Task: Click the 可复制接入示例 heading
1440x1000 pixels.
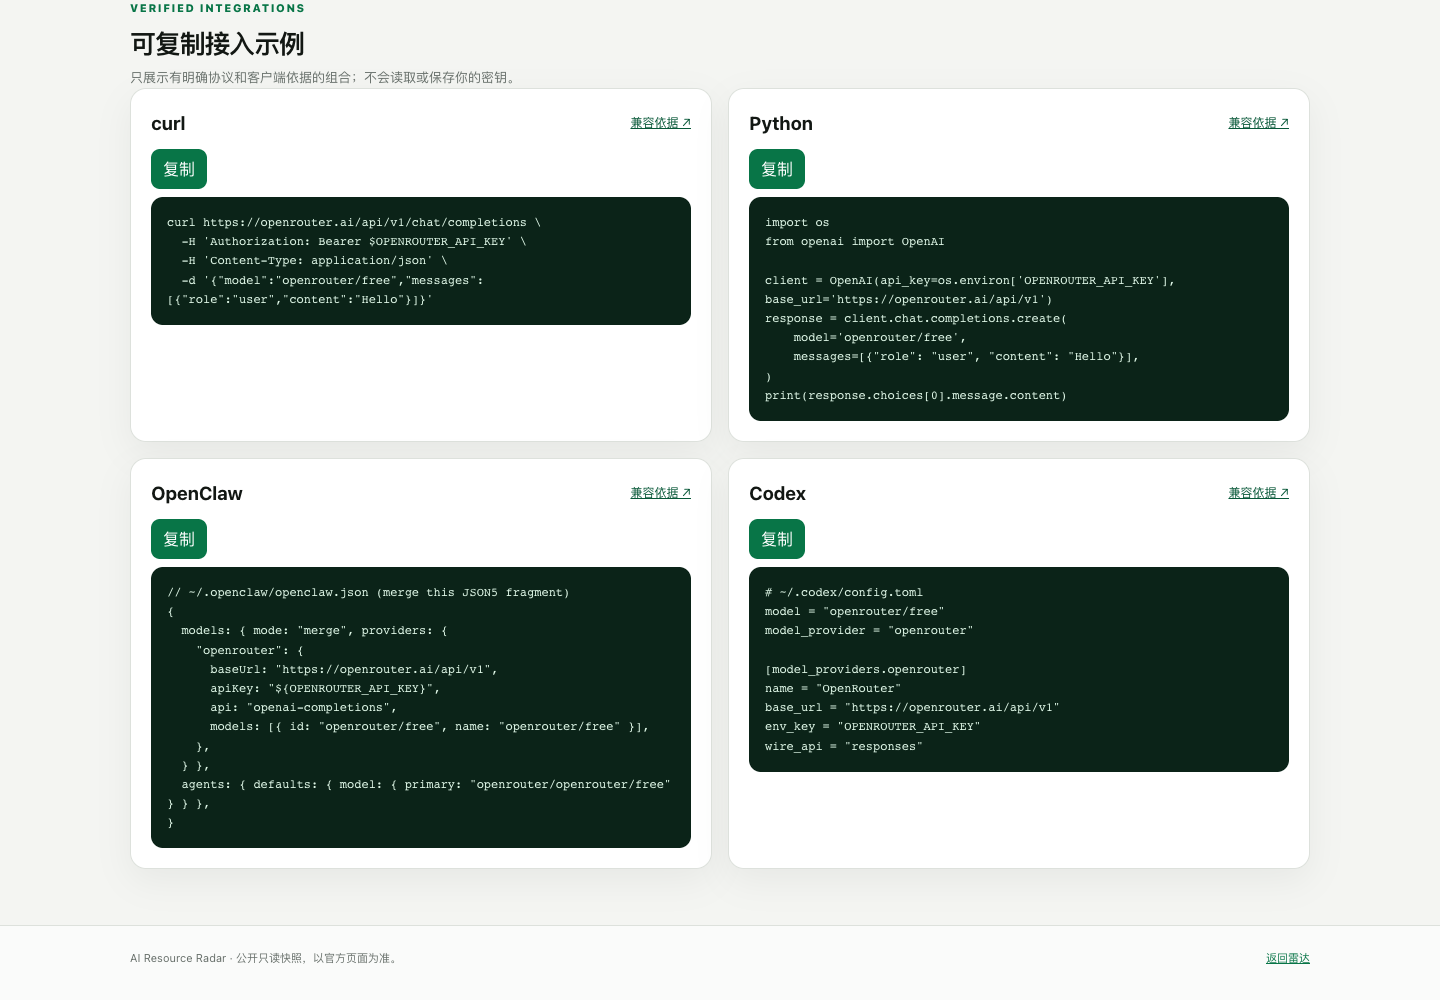Action: pyautogui.click(x=217, y=44)
